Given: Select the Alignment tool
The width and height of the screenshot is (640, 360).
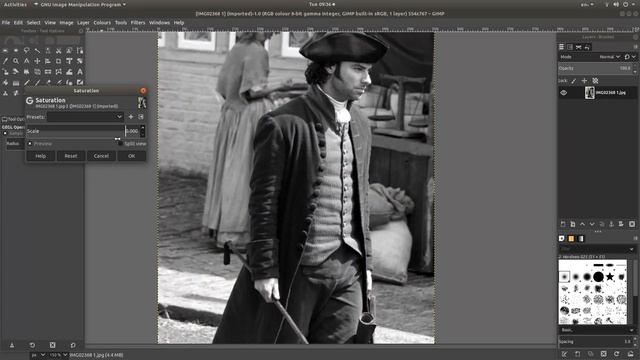Looking at the screenshot, I should (48, 61).
